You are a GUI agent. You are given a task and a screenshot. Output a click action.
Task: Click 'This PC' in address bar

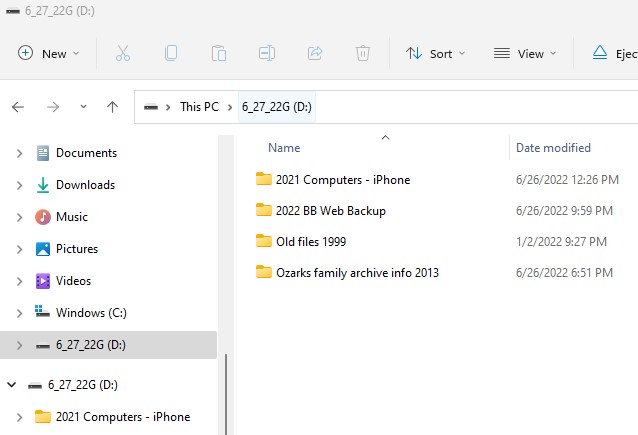pyautogui.click(x=199, y=107)
